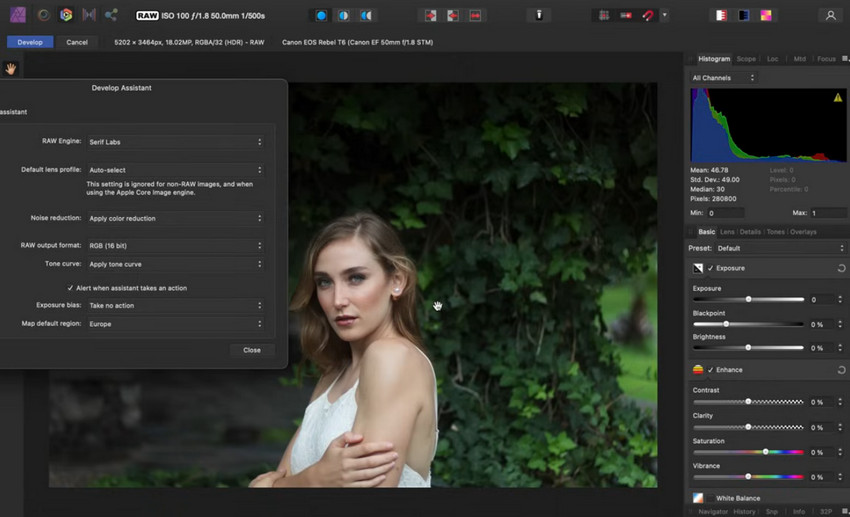Reset the Exposure section

tap(841, 268)
